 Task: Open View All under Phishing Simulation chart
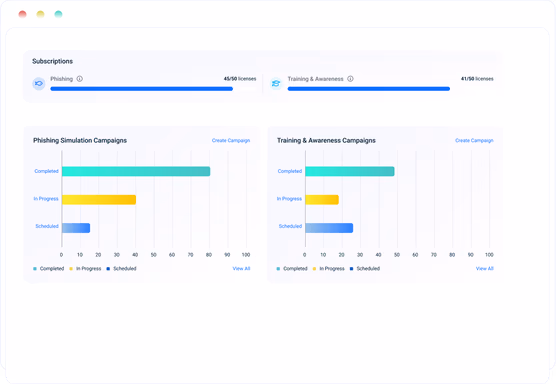click(x=241, y=268)
